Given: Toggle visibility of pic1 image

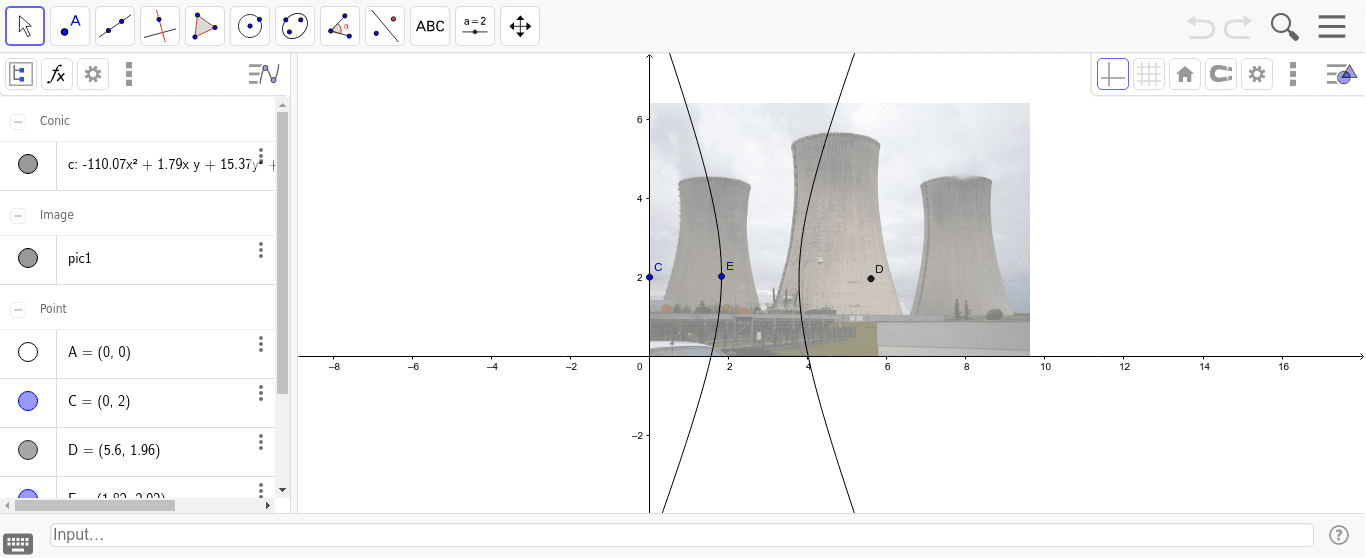Looking at the screenshot, I should click(x=28, y=258).
